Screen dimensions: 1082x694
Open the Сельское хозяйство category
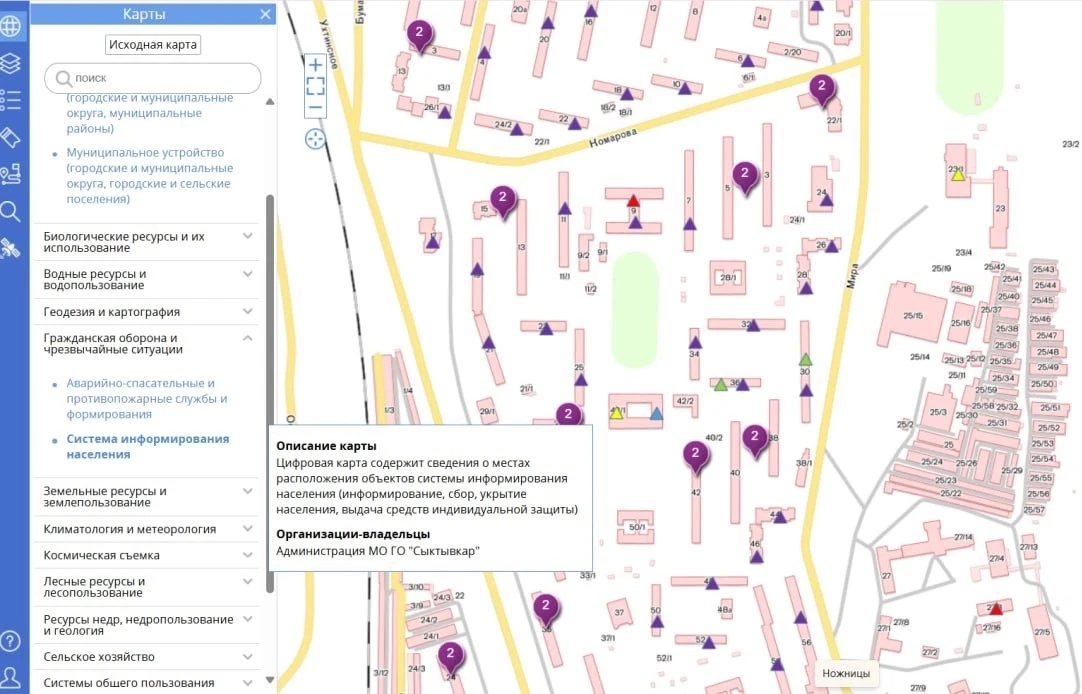tap(146, 657)
